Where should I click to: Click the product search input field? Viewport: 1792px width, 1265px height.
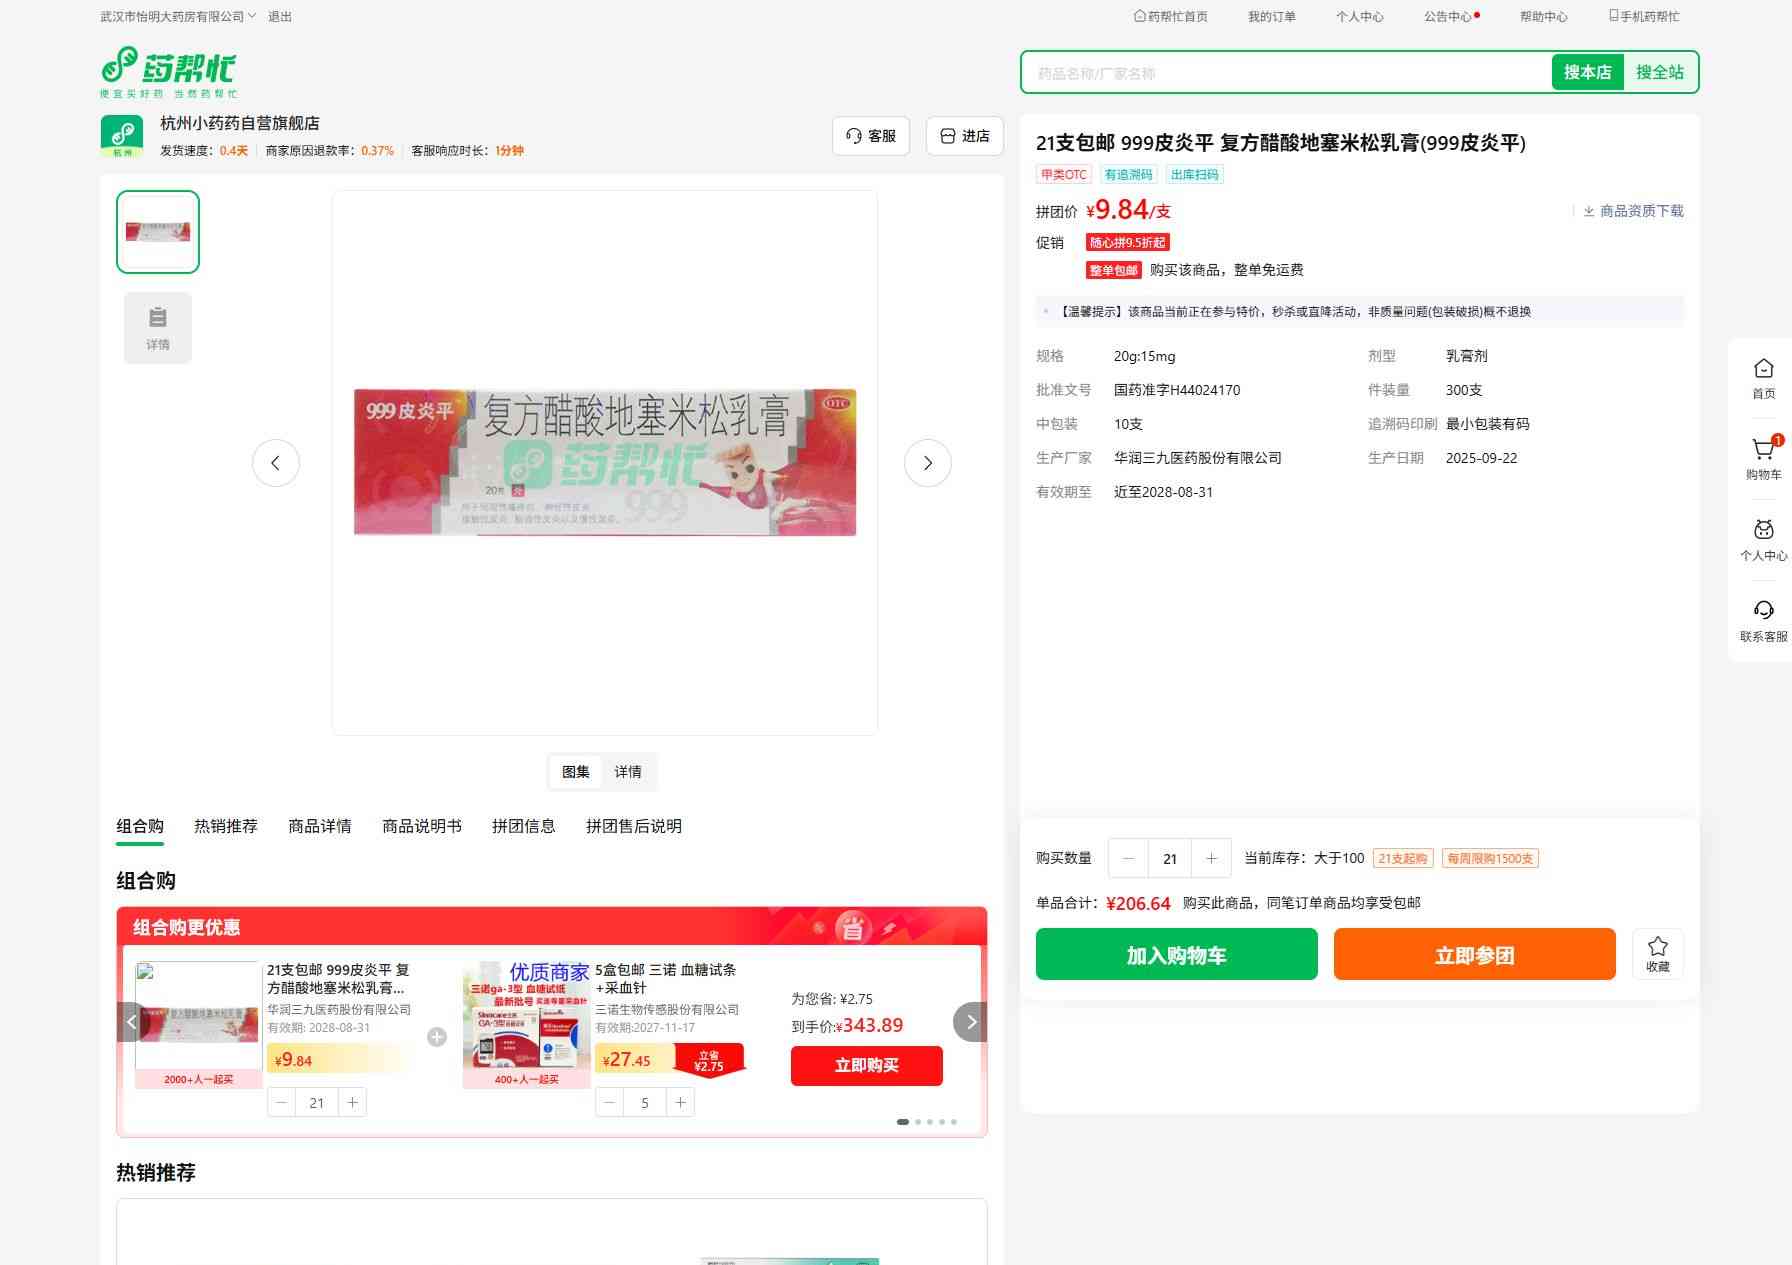click(1285, 73)
